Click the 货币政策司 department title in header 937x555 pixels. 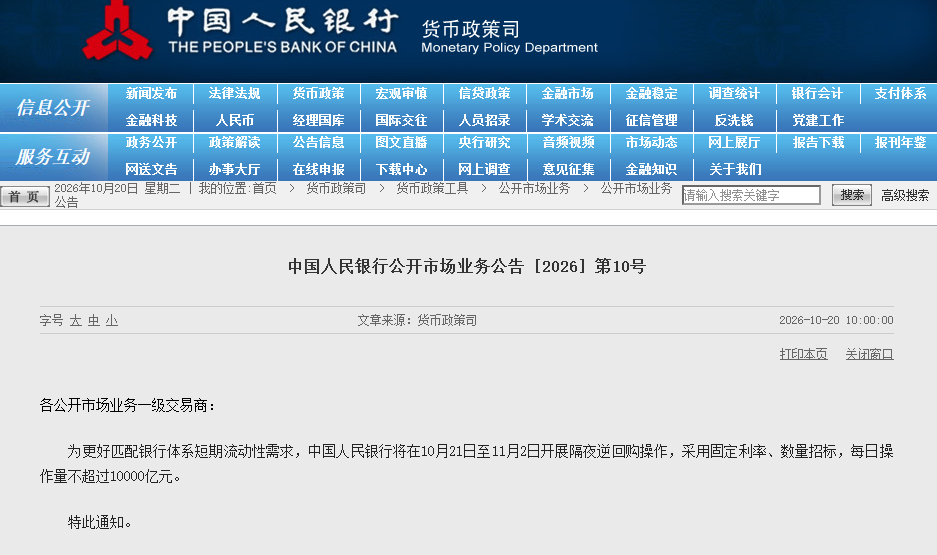[471, 29]
